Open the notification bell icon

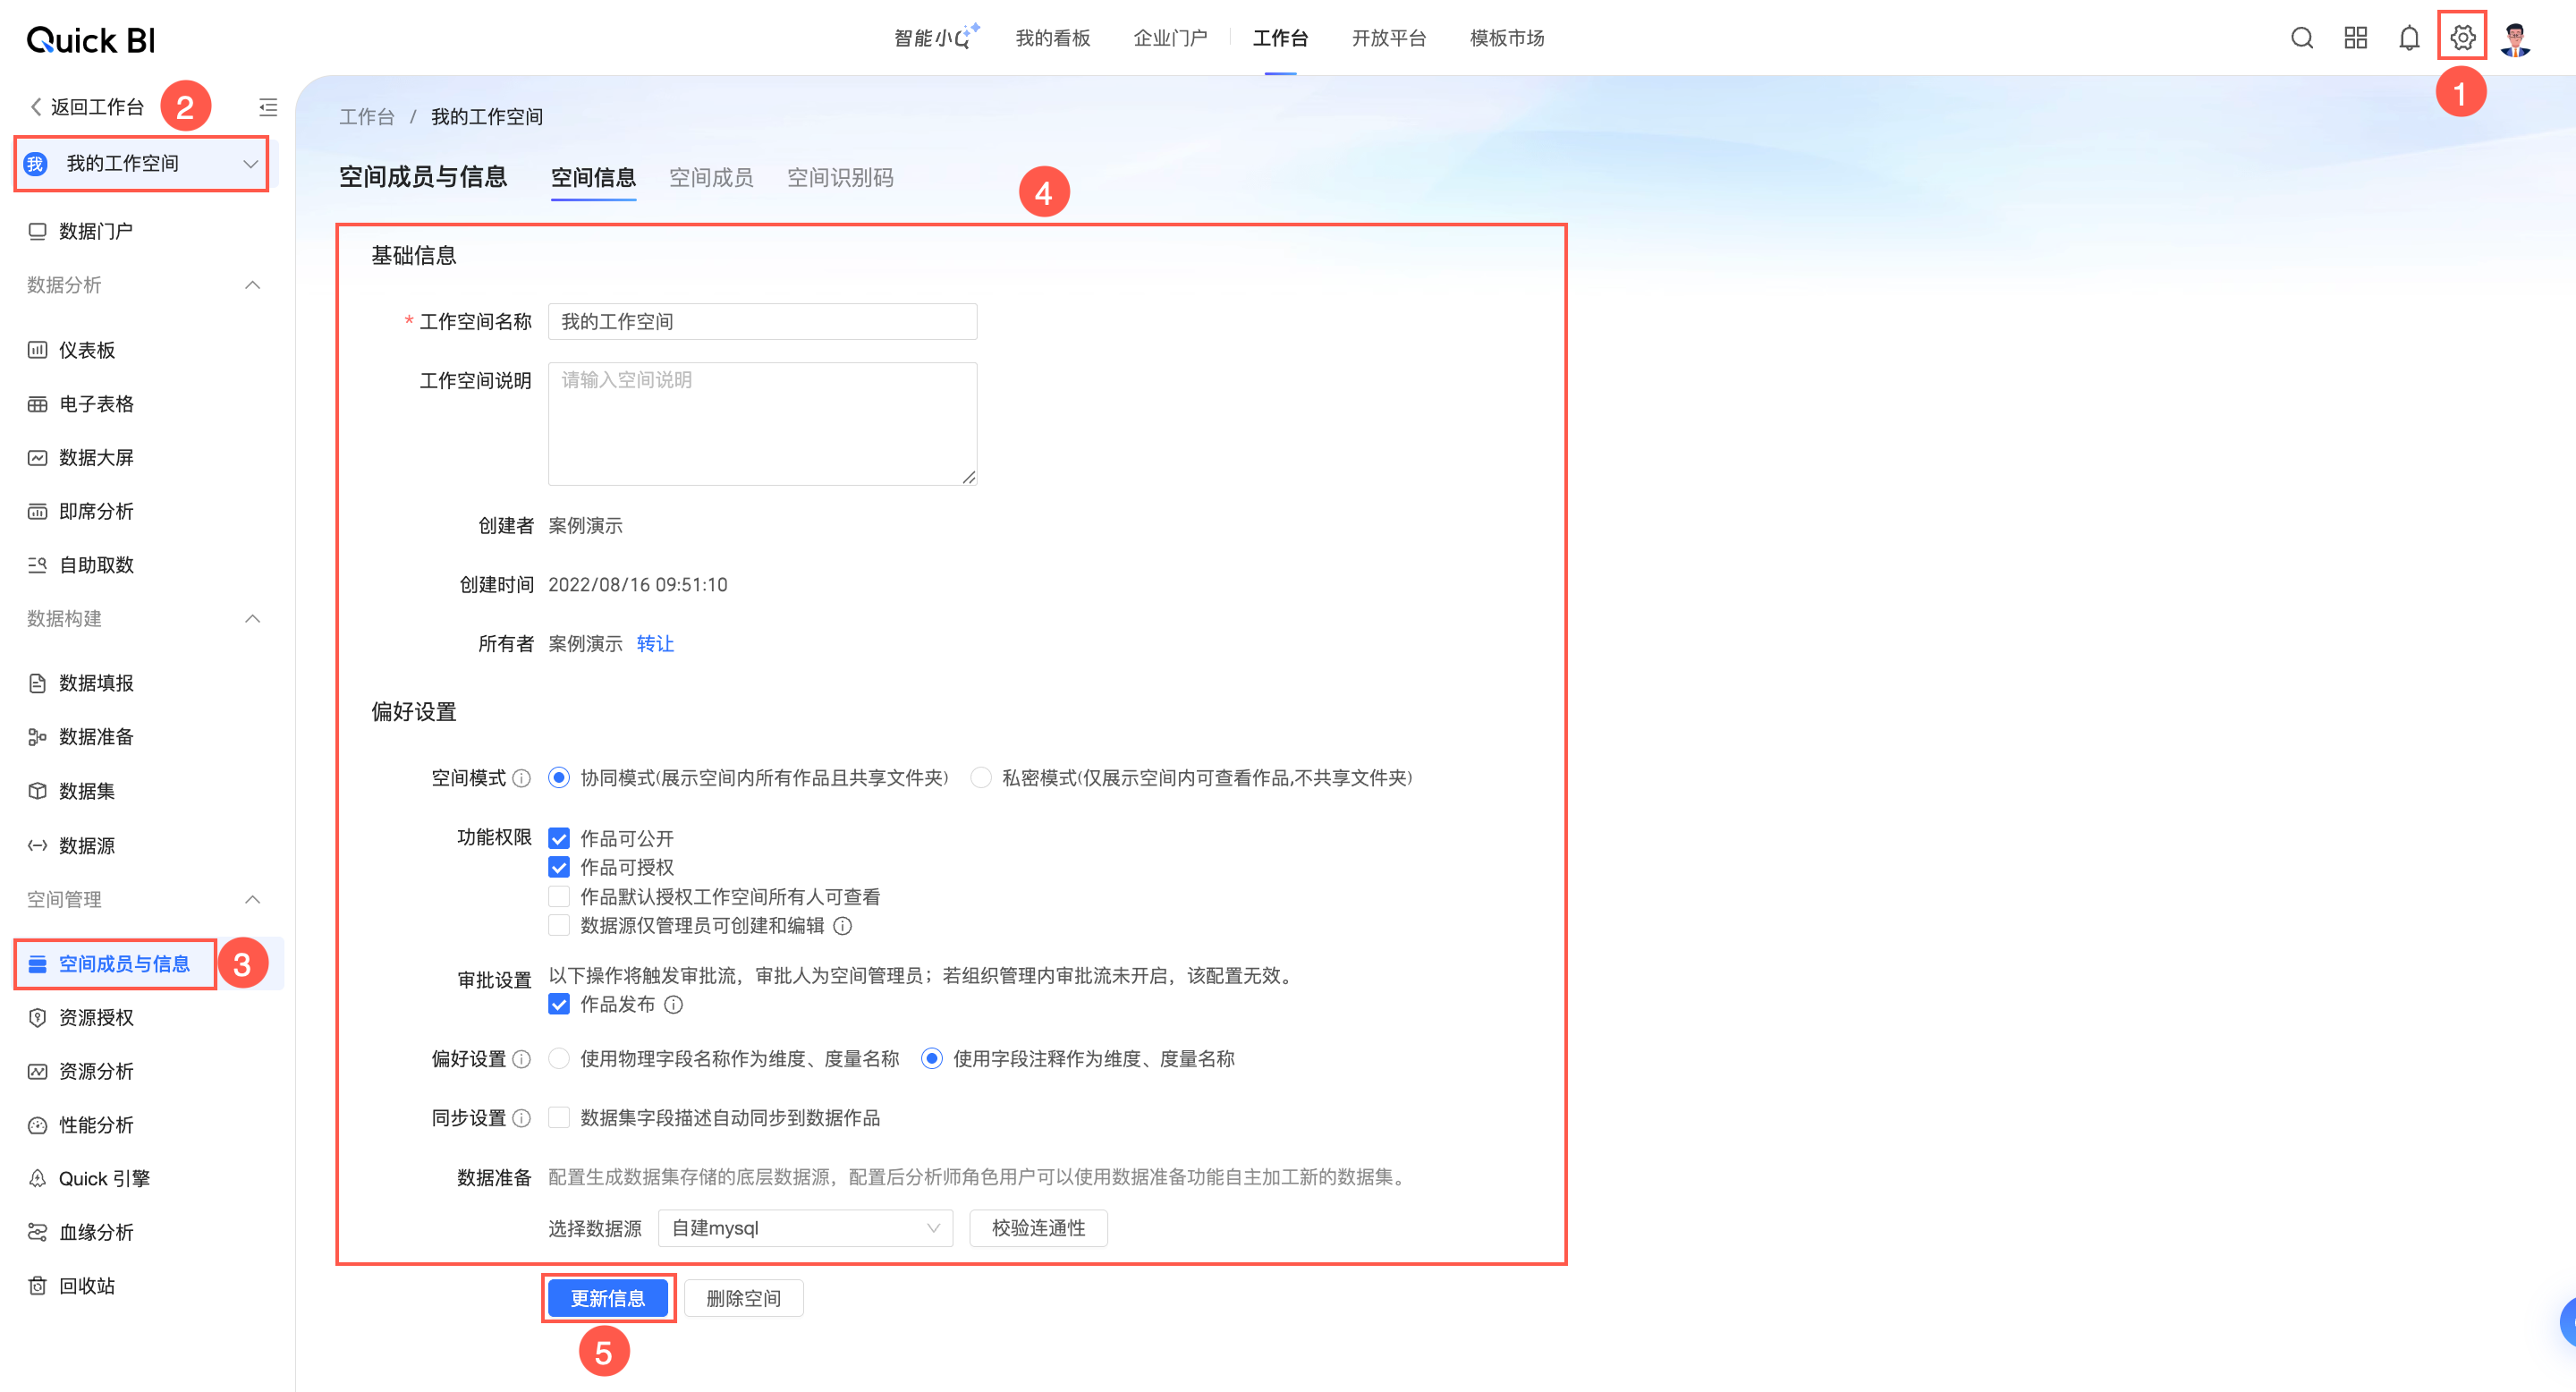[2409, 38]
